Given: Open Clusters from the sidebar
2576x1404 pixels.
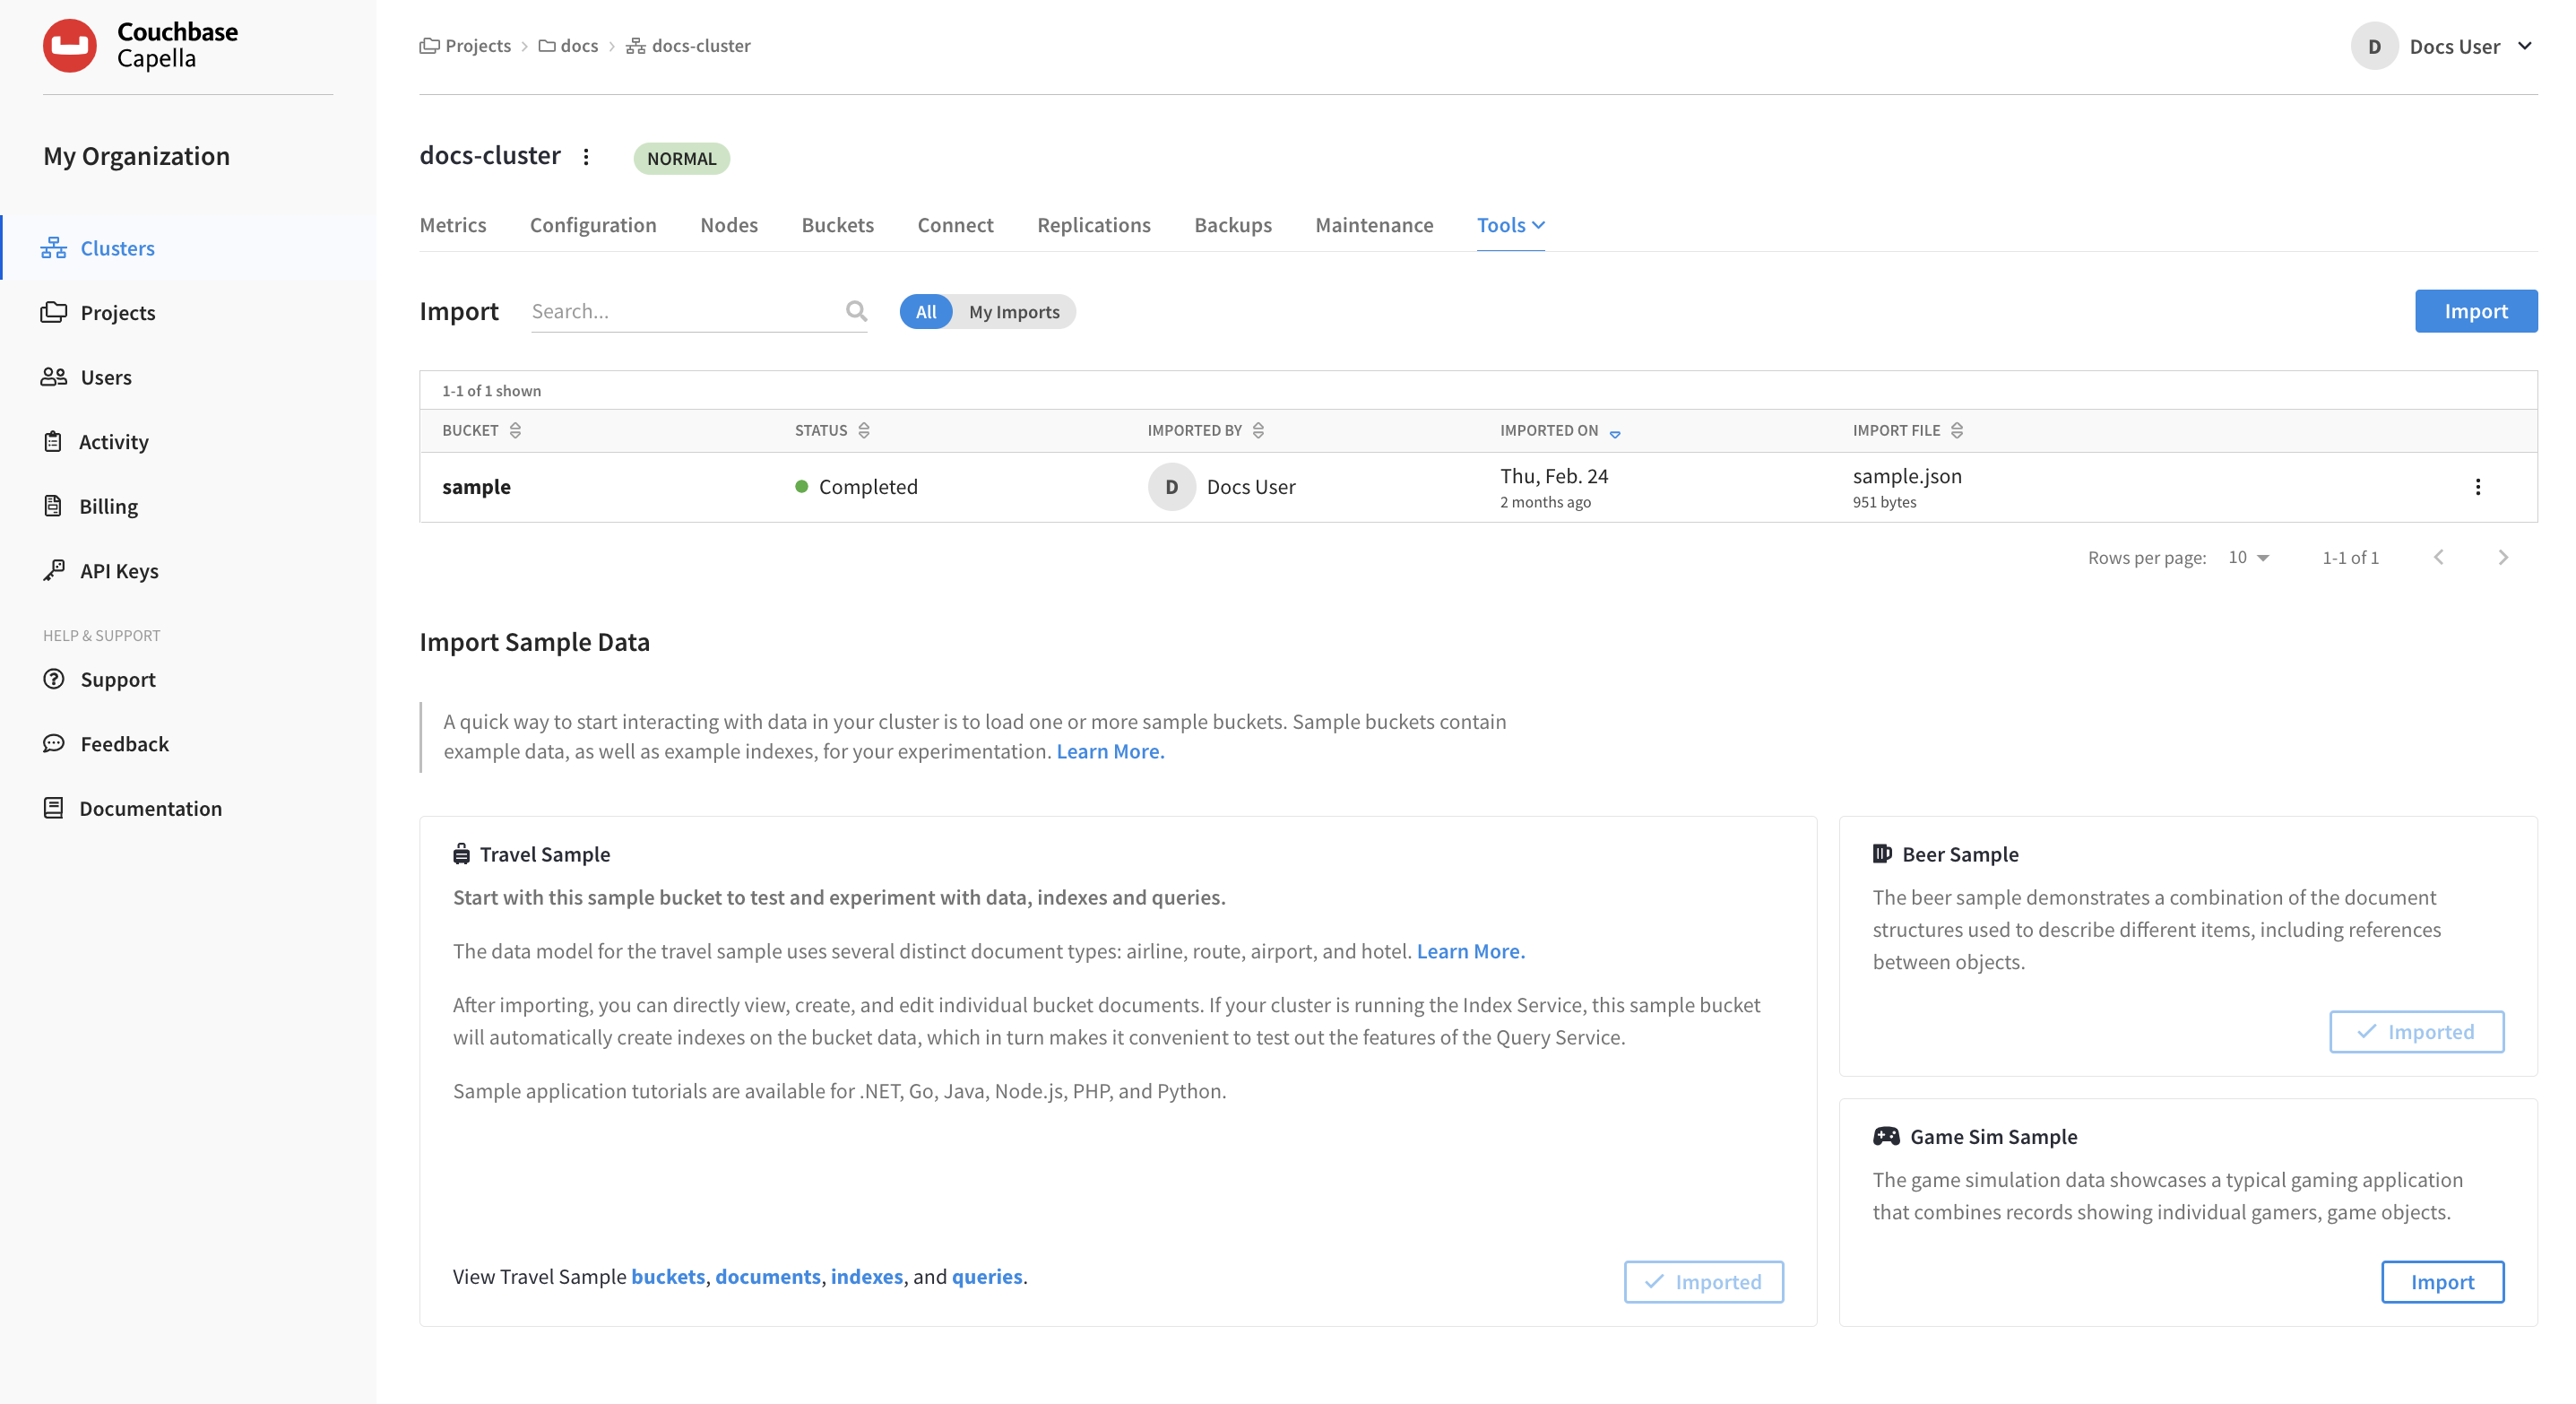Looking at the screenshot, I should coord(117,248).
